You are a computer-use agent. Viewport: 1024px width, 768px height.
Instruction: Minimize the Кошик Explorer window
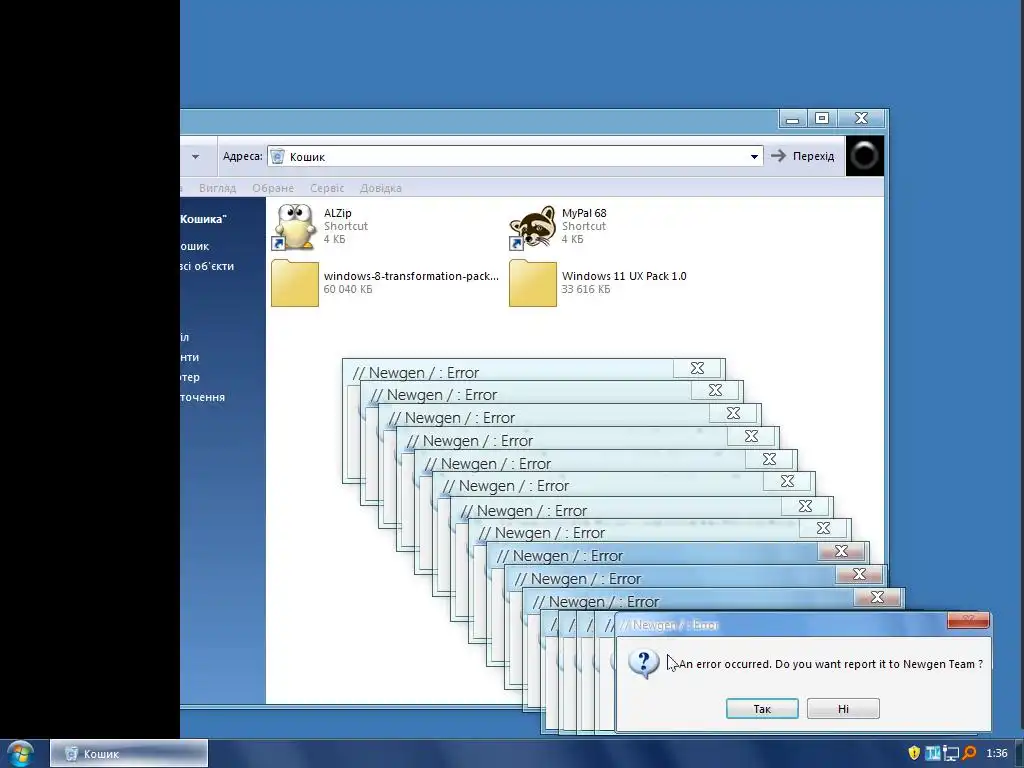coord(793,118)
